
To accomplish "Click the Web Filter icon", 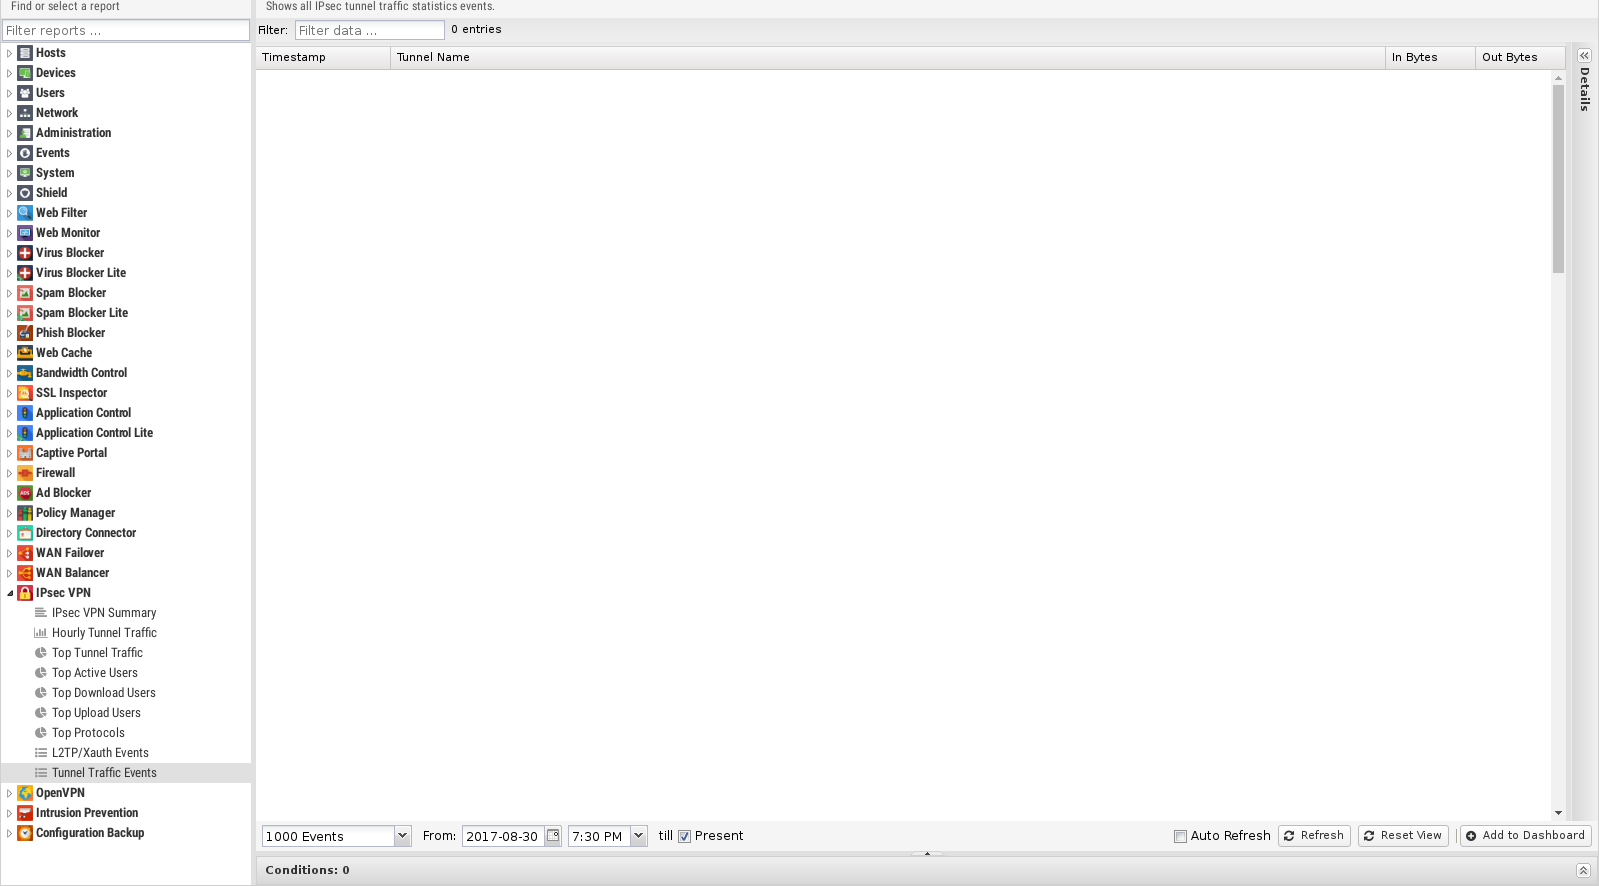I will [x=25, y=213].
